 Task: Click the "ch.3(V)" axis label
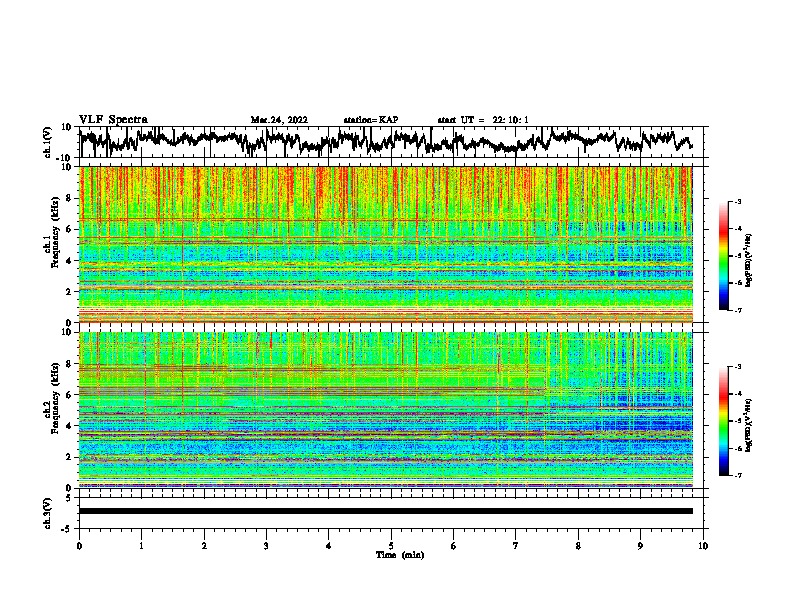[48, 514]
